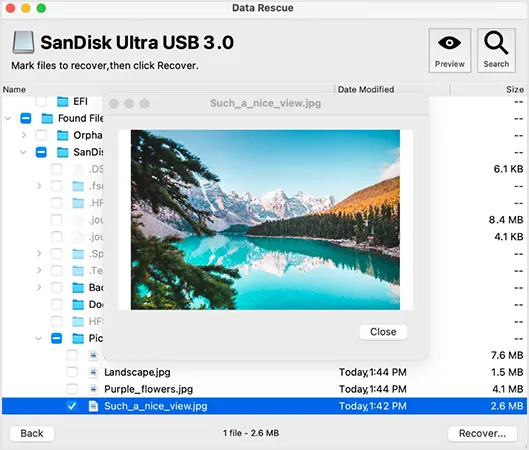
Task: Click the .fs folder icon
Action: [78, 186]
